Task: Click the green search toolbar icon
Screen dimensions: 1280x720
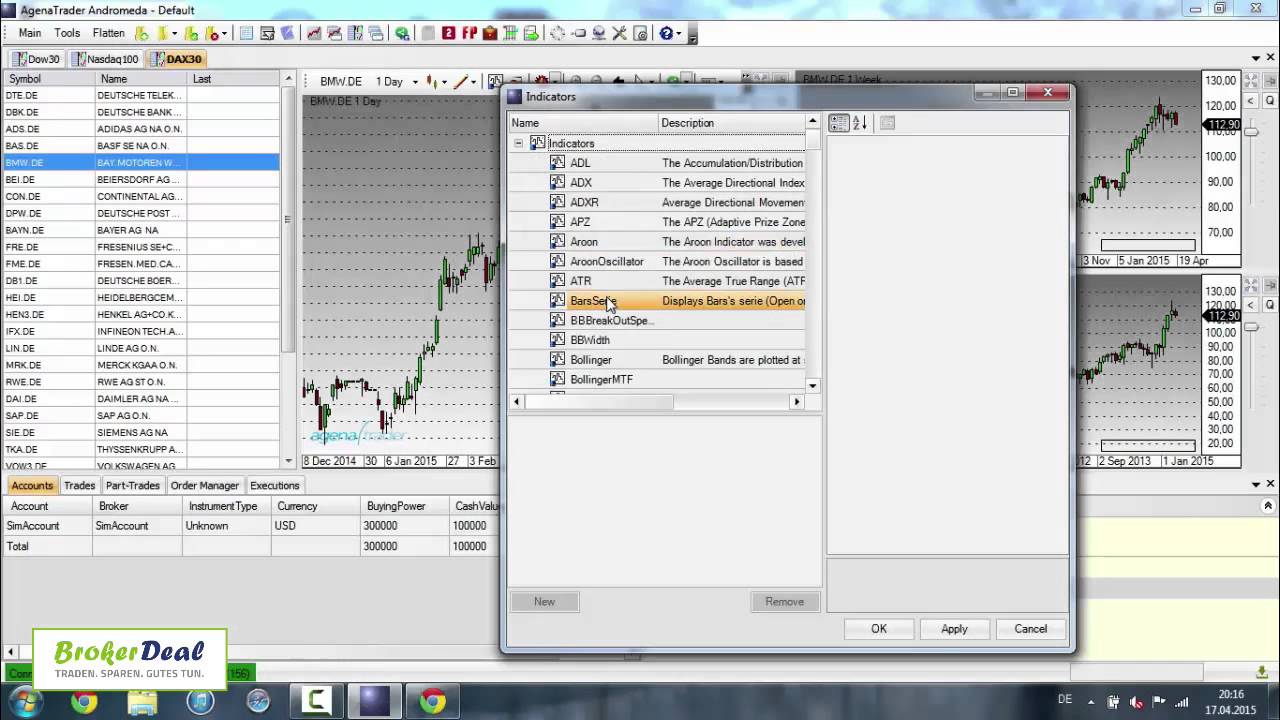Action: 402,33
